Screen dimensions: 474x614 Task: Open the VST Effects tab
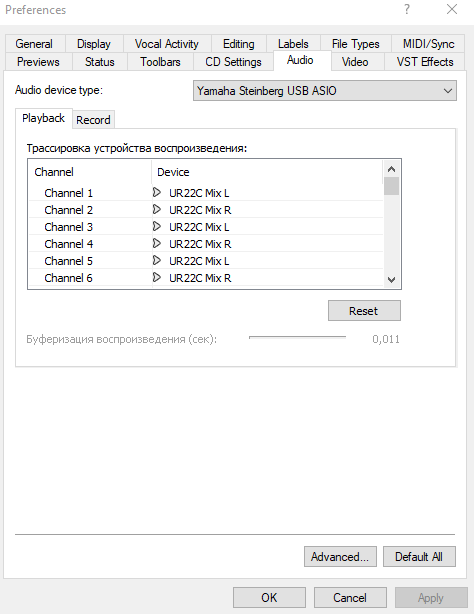coord(425,62)
